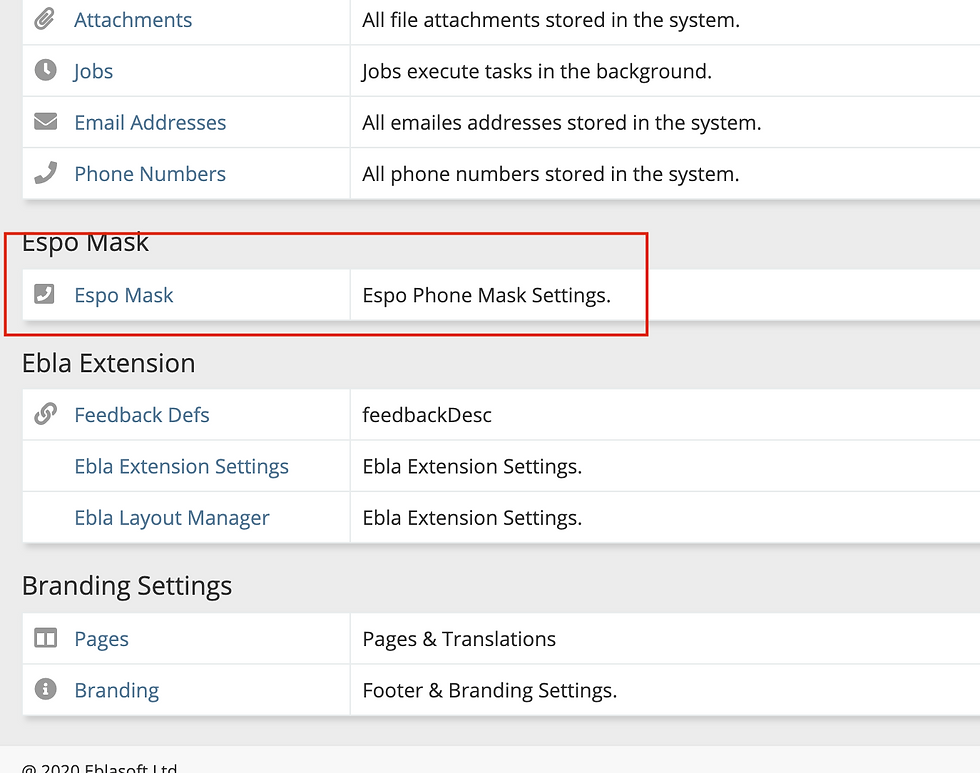The height and width of the screenshot is (773, 980).
Task: Open the Attachments management page
Action: [x=132, y=19]
